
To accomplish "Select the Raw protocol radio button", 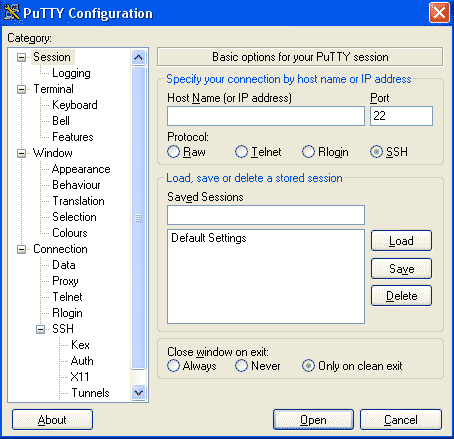I will (173, 152).
